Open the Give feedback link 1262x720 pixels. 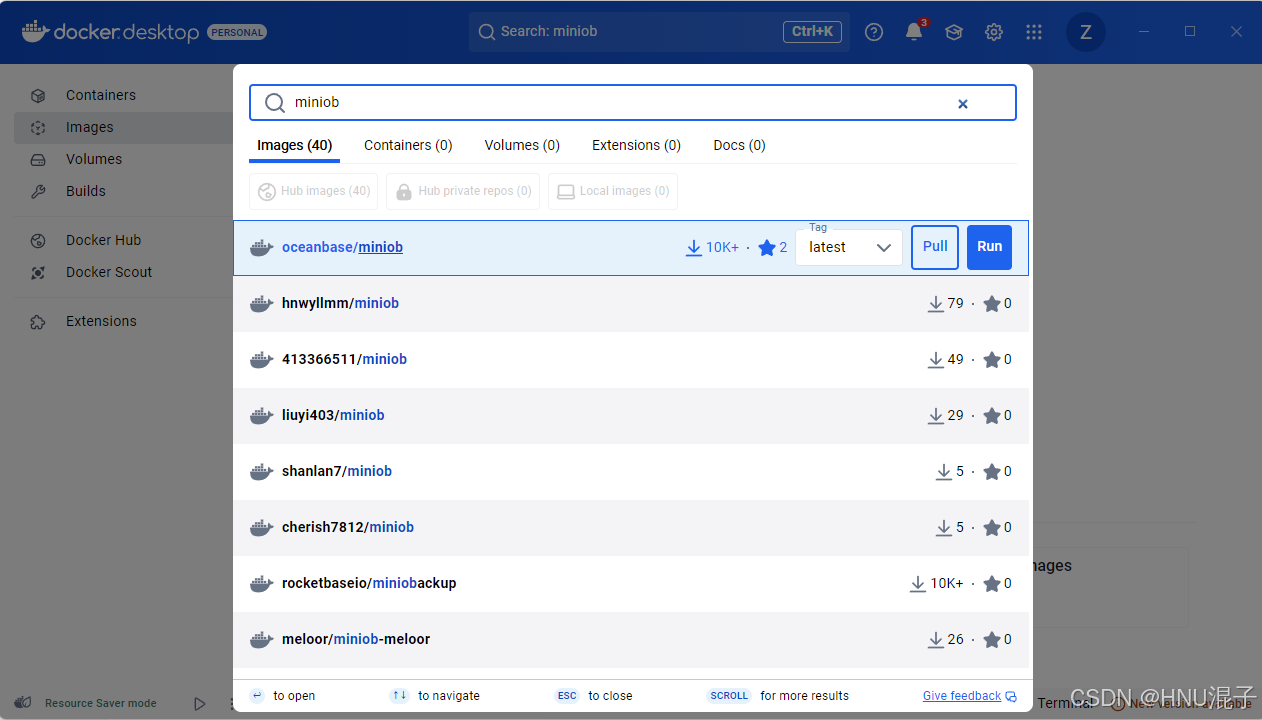pyautogui.click(x=961, y=695)
